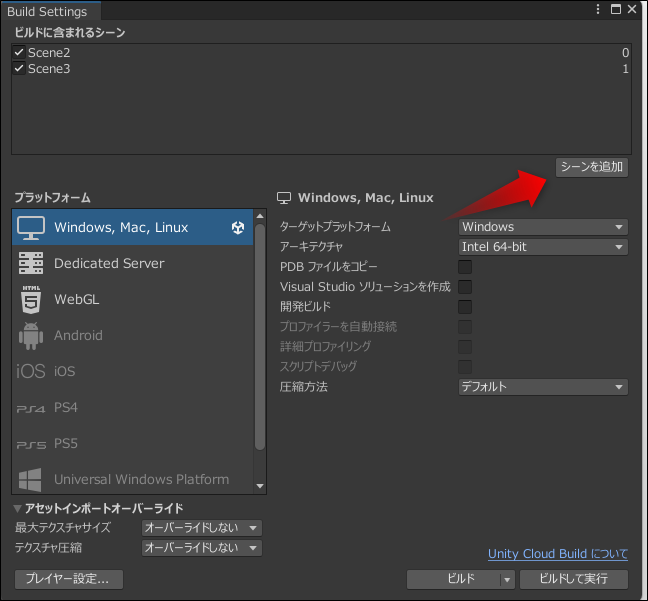
Task: Select the Android platform
Action: (x=132, y=336)
